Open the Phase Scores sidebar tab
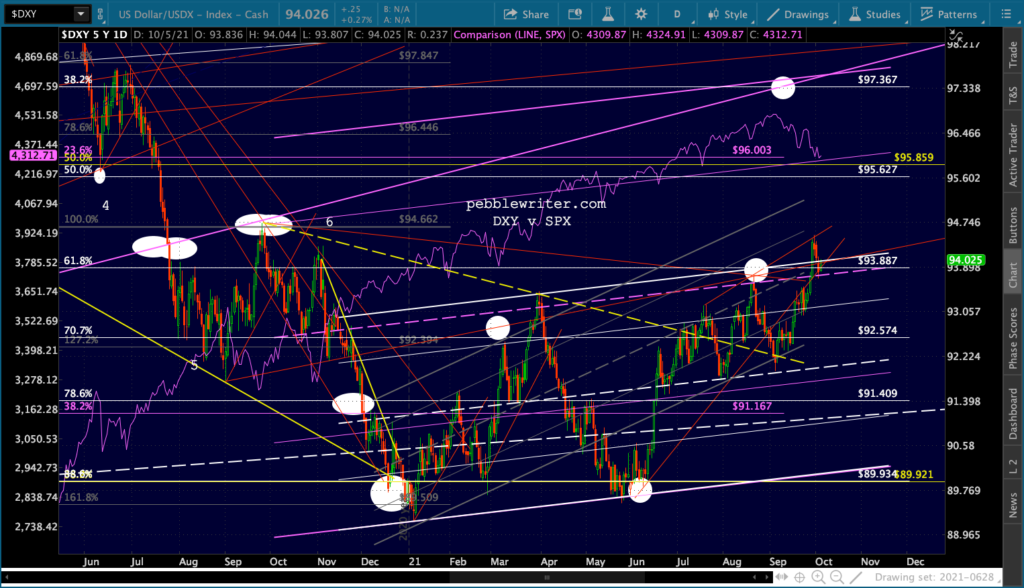Viewport: 1024px width, 588px height. point(1013,338)
